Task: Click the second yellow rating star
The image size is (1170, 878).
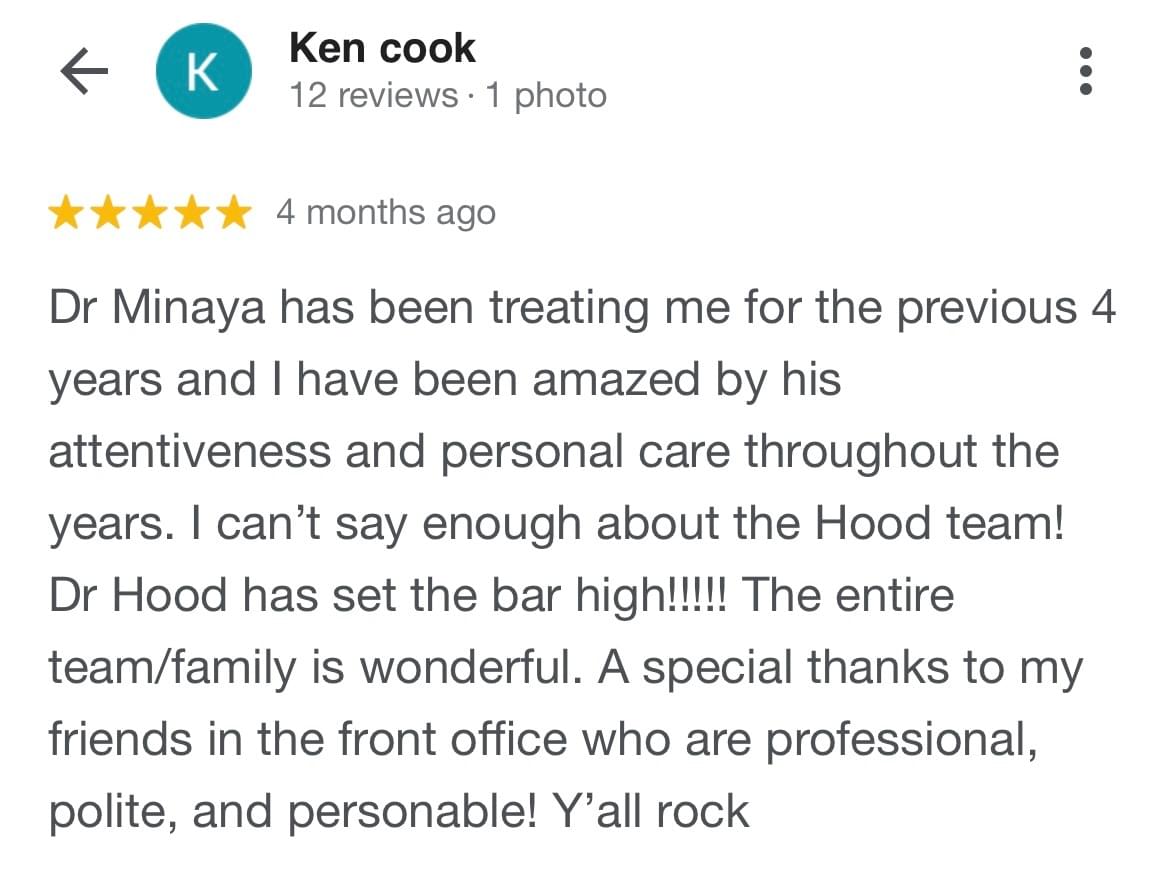Action: click(108, 213)
